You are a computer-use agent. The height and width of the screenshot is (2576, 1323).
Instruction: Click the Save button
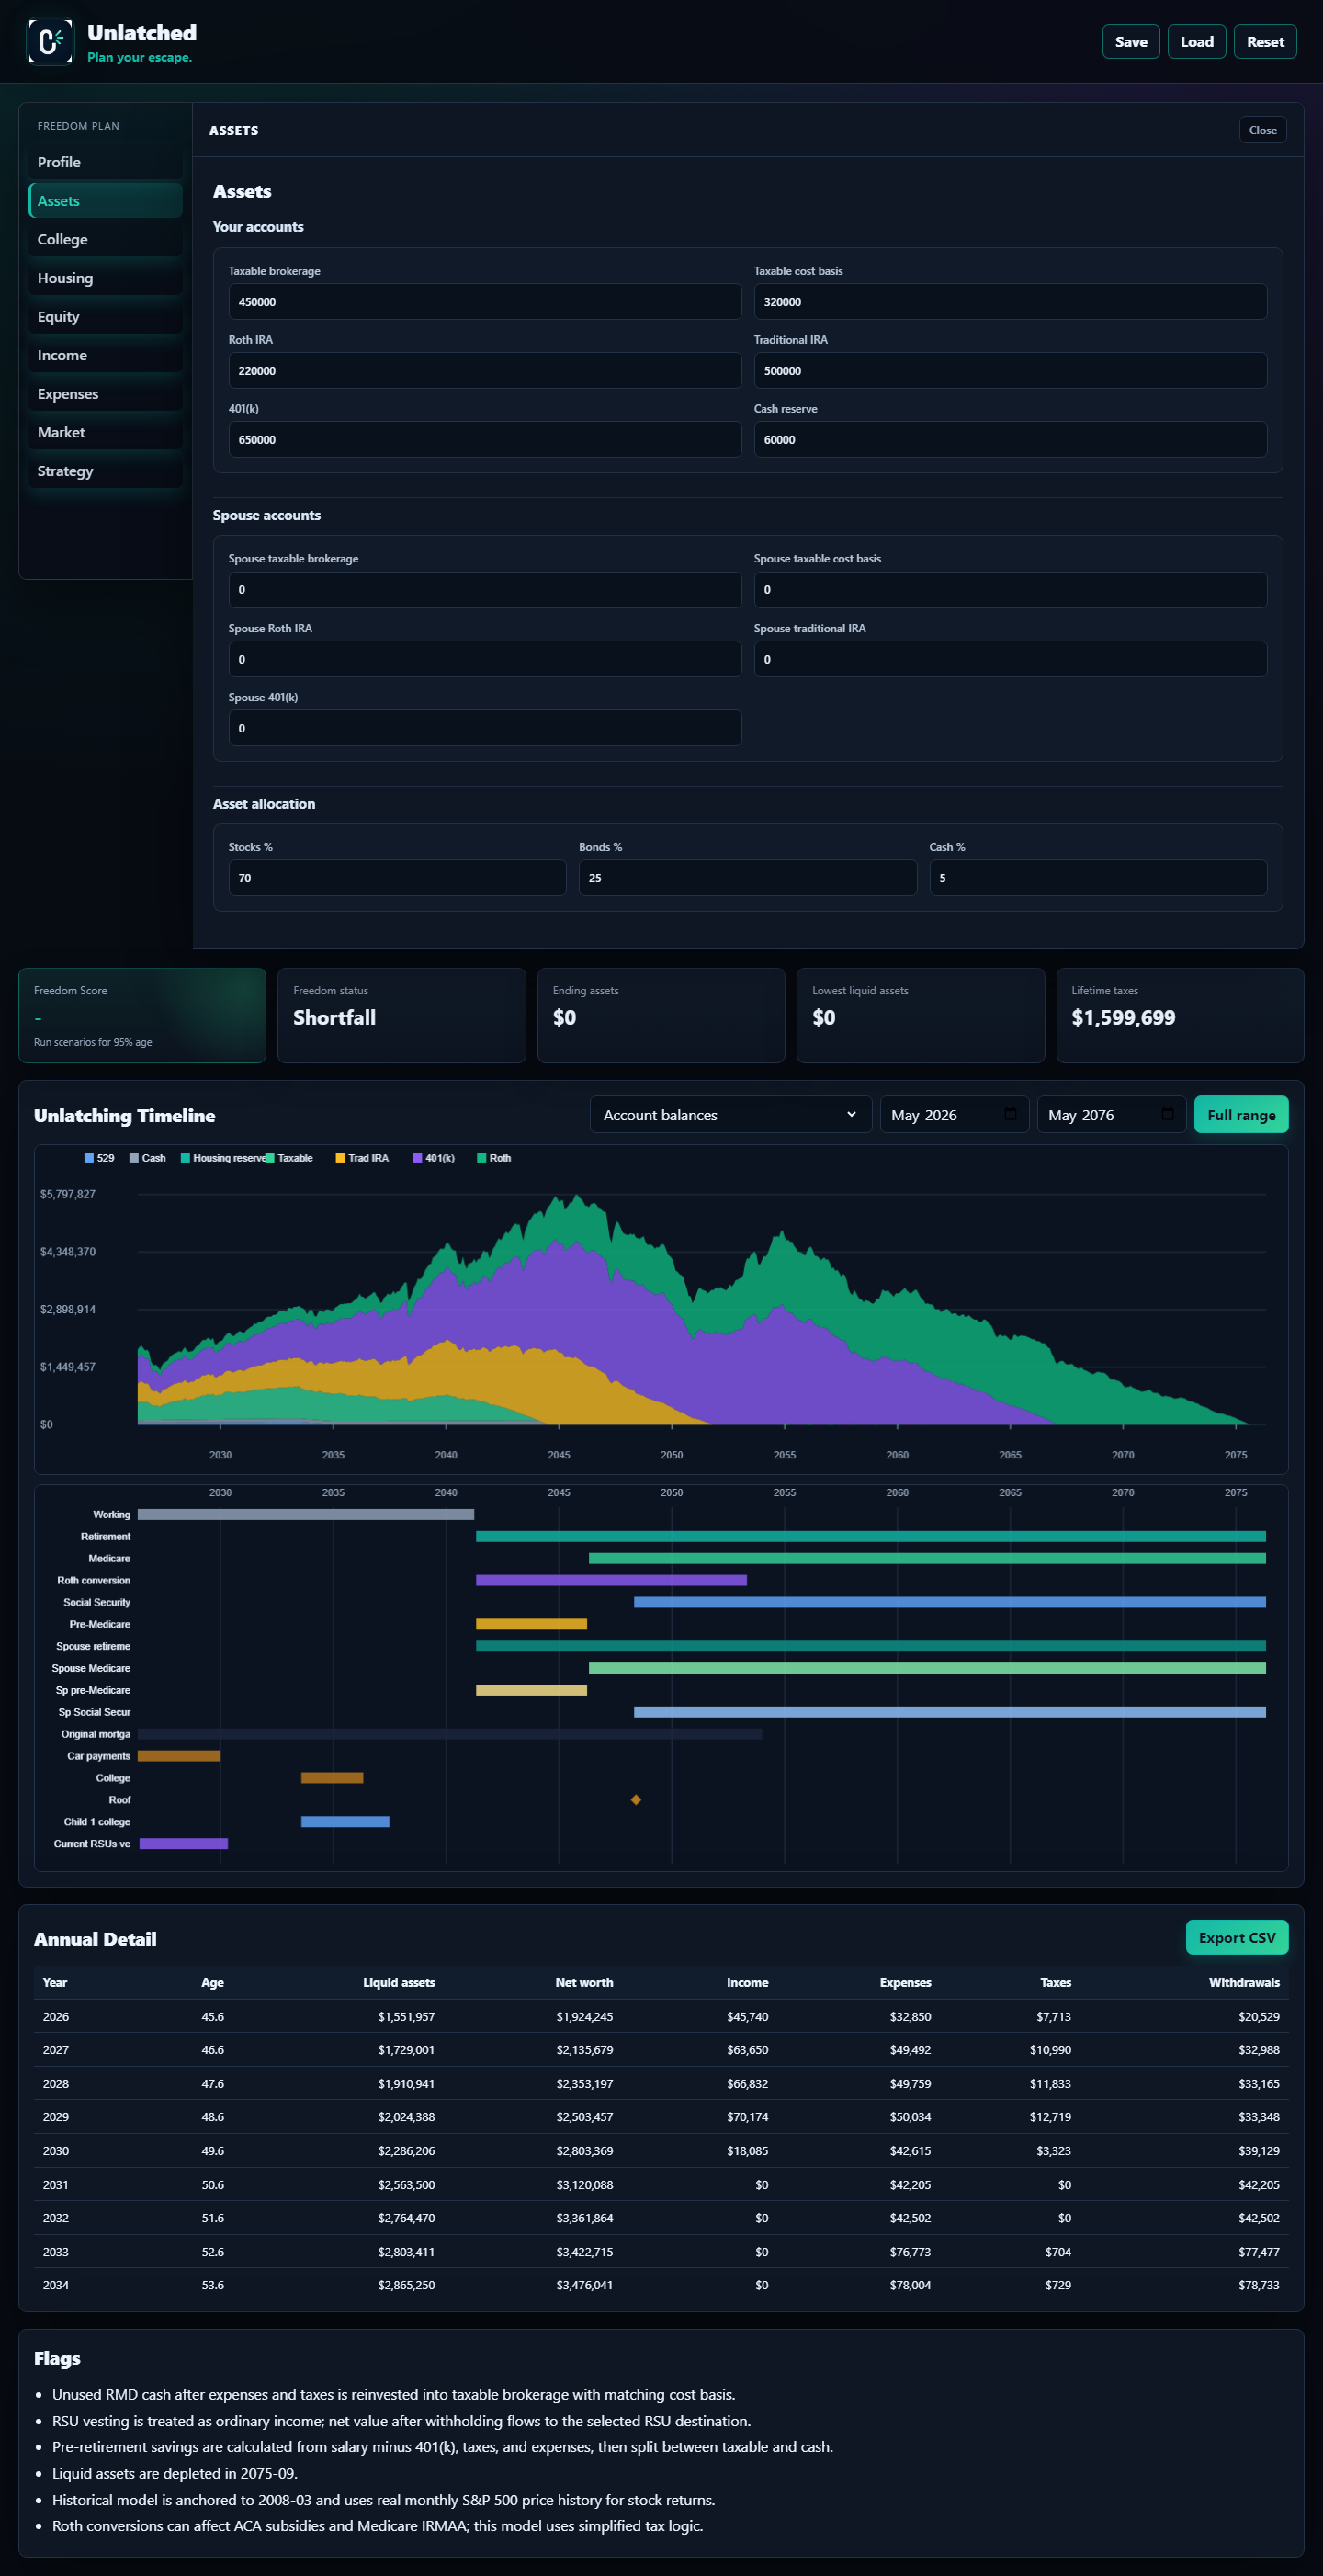click(1131, 41)
